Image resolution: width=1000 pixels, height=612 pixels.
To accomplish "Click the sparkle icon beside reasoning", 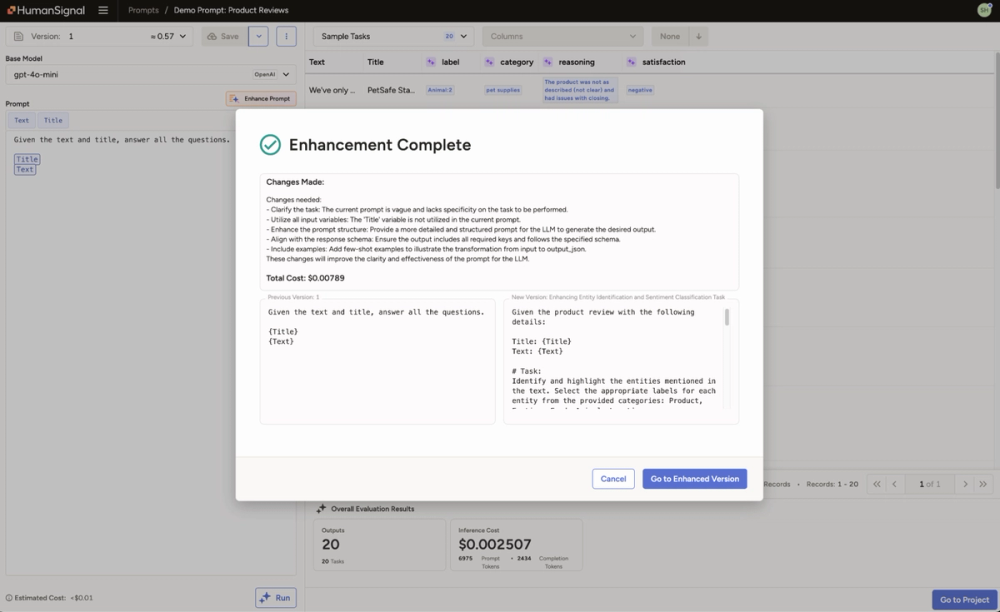I will [x=548, y=62].
